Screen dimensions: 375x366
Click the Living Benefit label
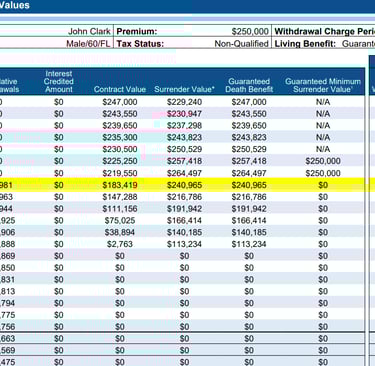tap(305, 44)
